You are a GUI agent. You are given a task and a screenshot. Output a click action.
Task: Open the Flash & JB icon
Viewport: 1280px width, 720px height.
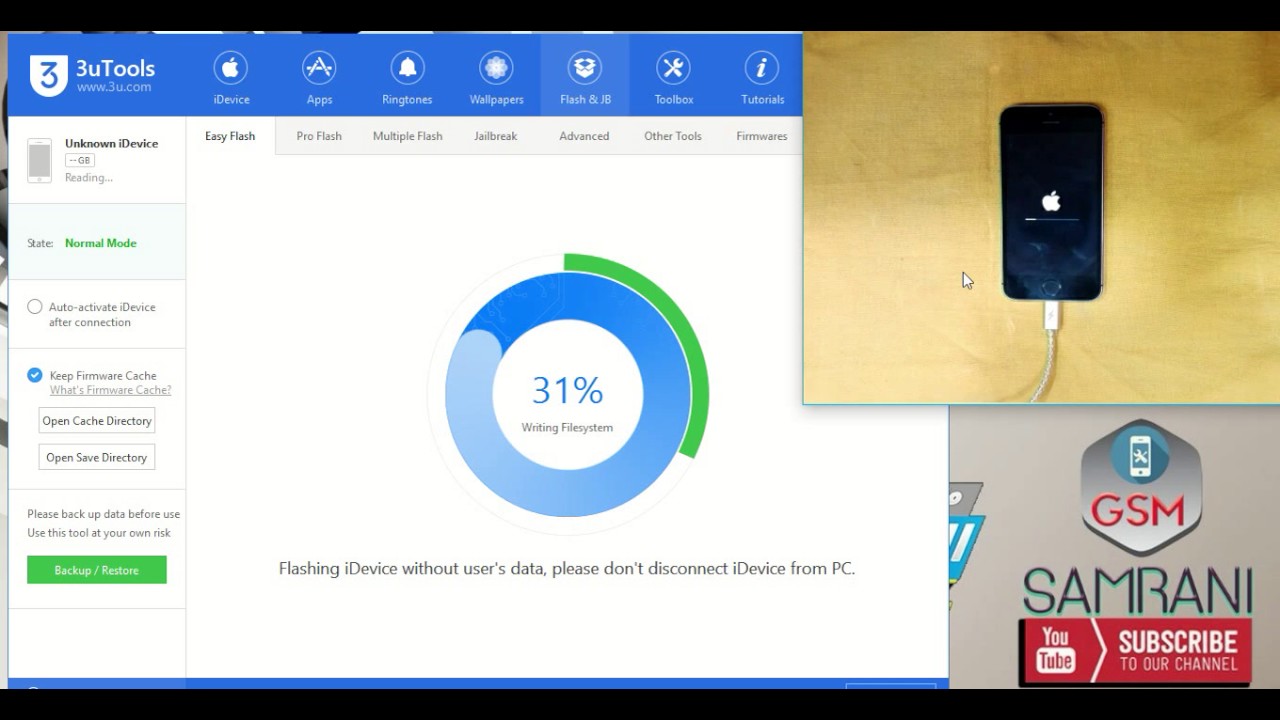(x=585, y=68)
